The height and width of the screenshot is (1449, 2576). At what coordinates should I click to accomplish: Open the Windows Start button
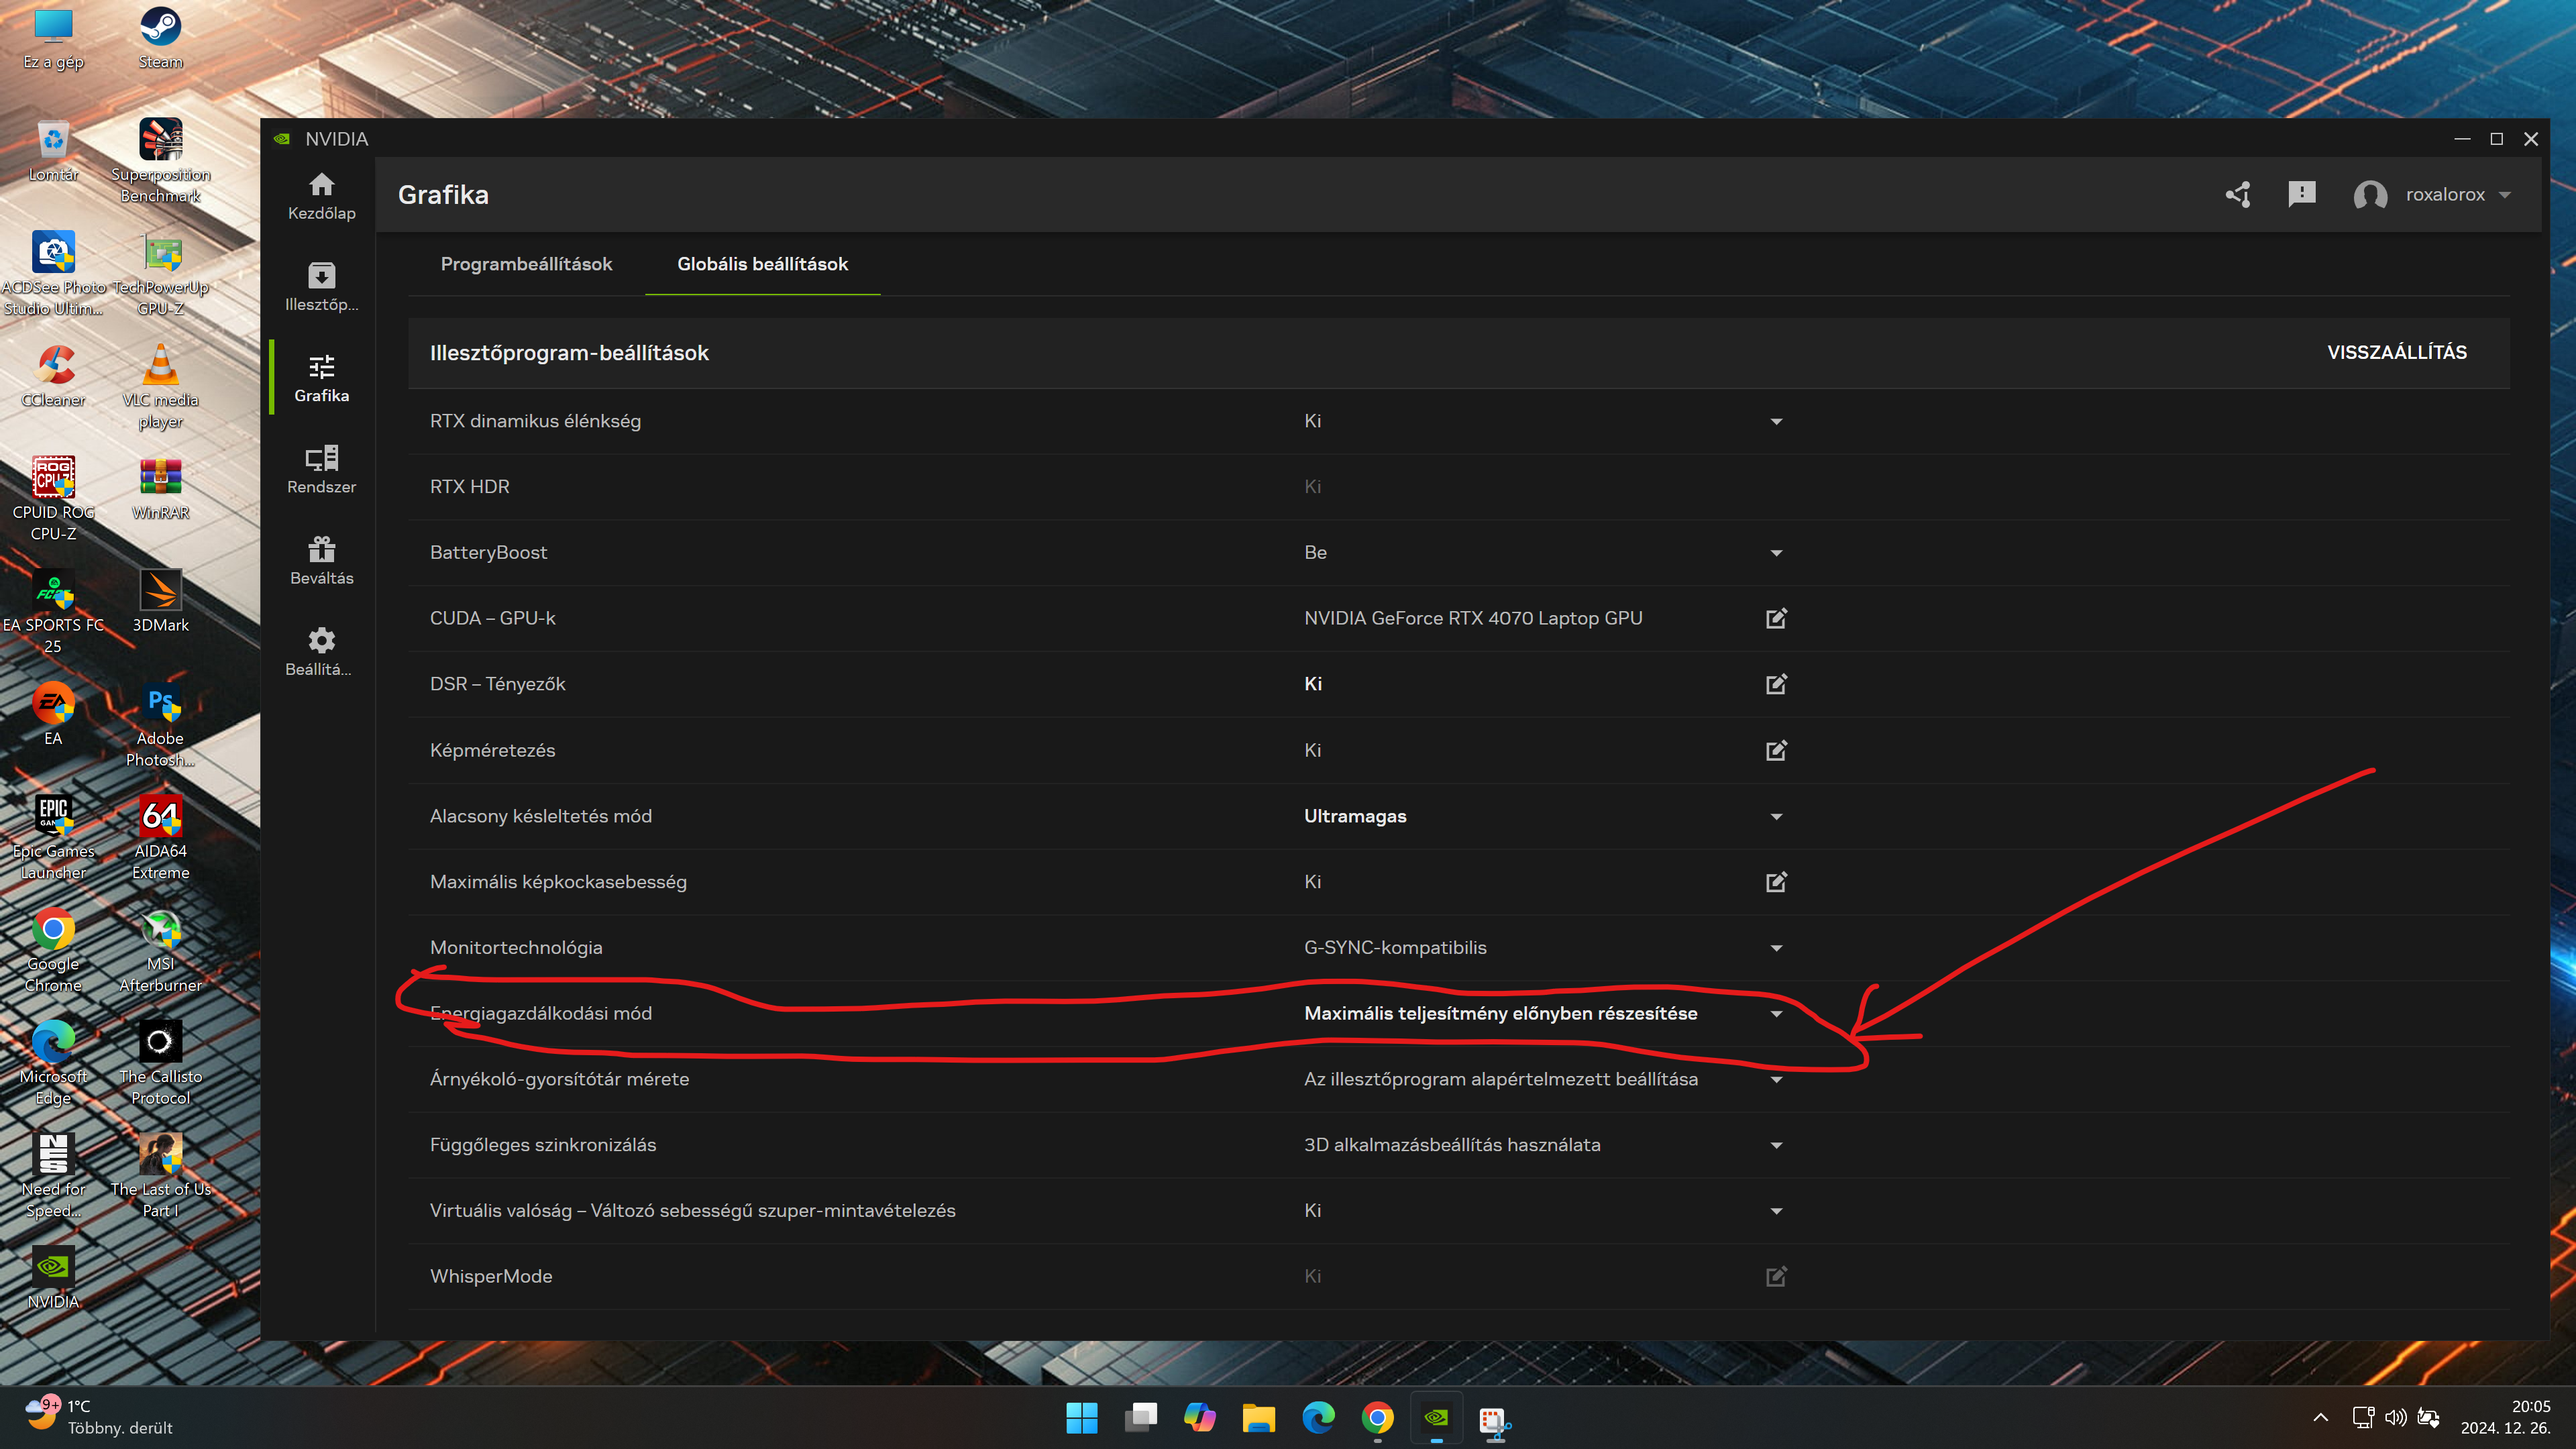[1081, 1418]
